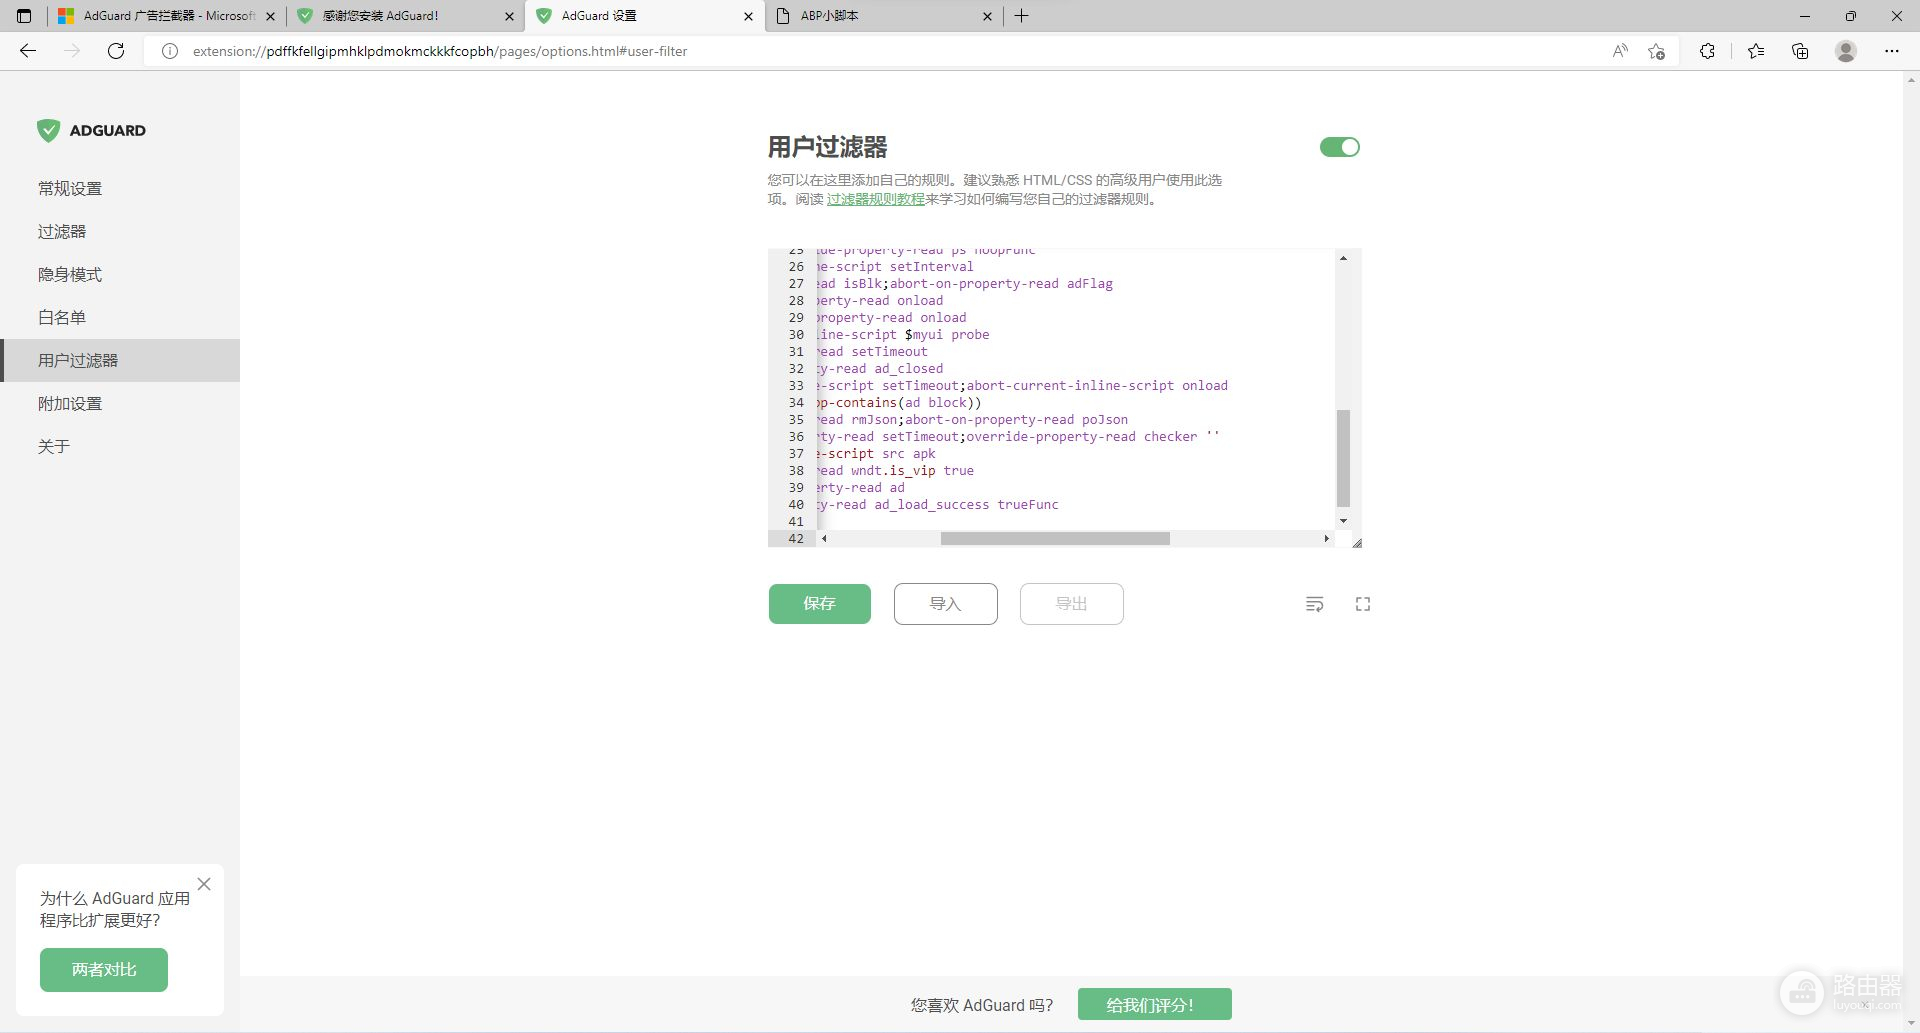The width and height of the screenshot is (1920, 1033).
Task: Click line 37 src apk rule
Action: pos(876,454)
